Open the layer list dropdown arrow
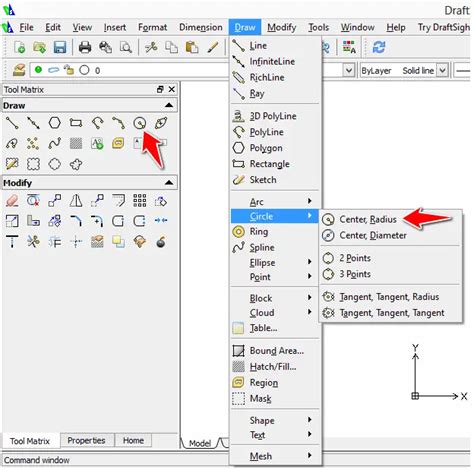This screenshot has height=470, width=474. (x=349, y=70)
